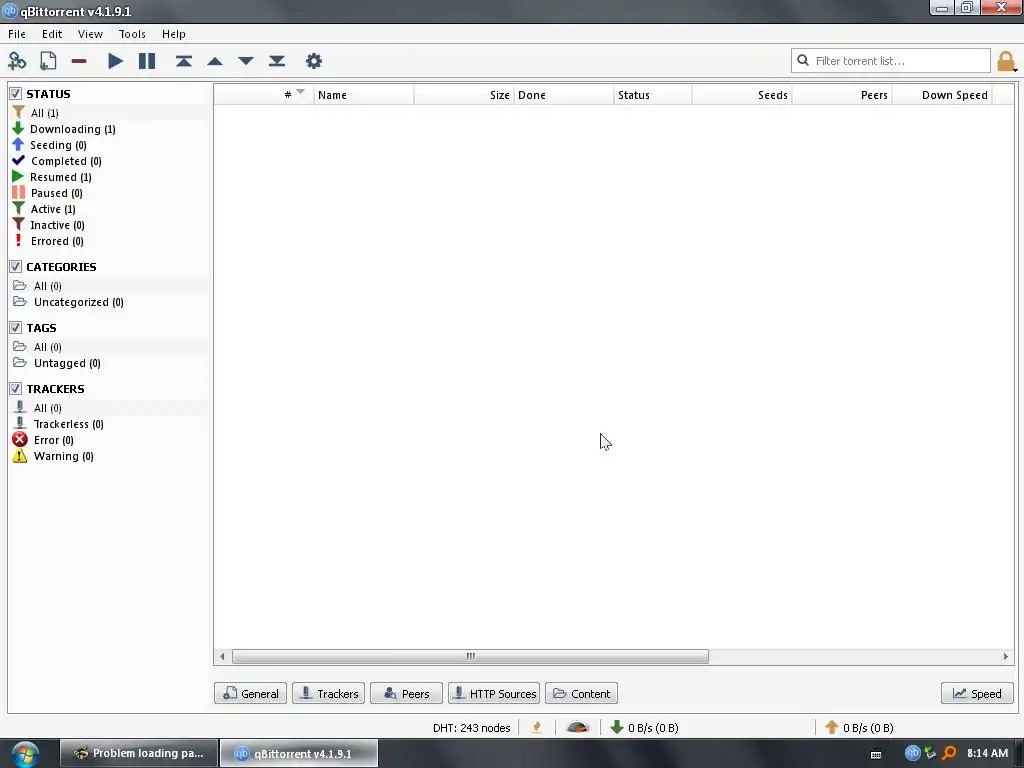This screenshot has height=768, width=1024.
Task: Toggle the CATEGORIES section checkbox
Action: coord(16,266)
